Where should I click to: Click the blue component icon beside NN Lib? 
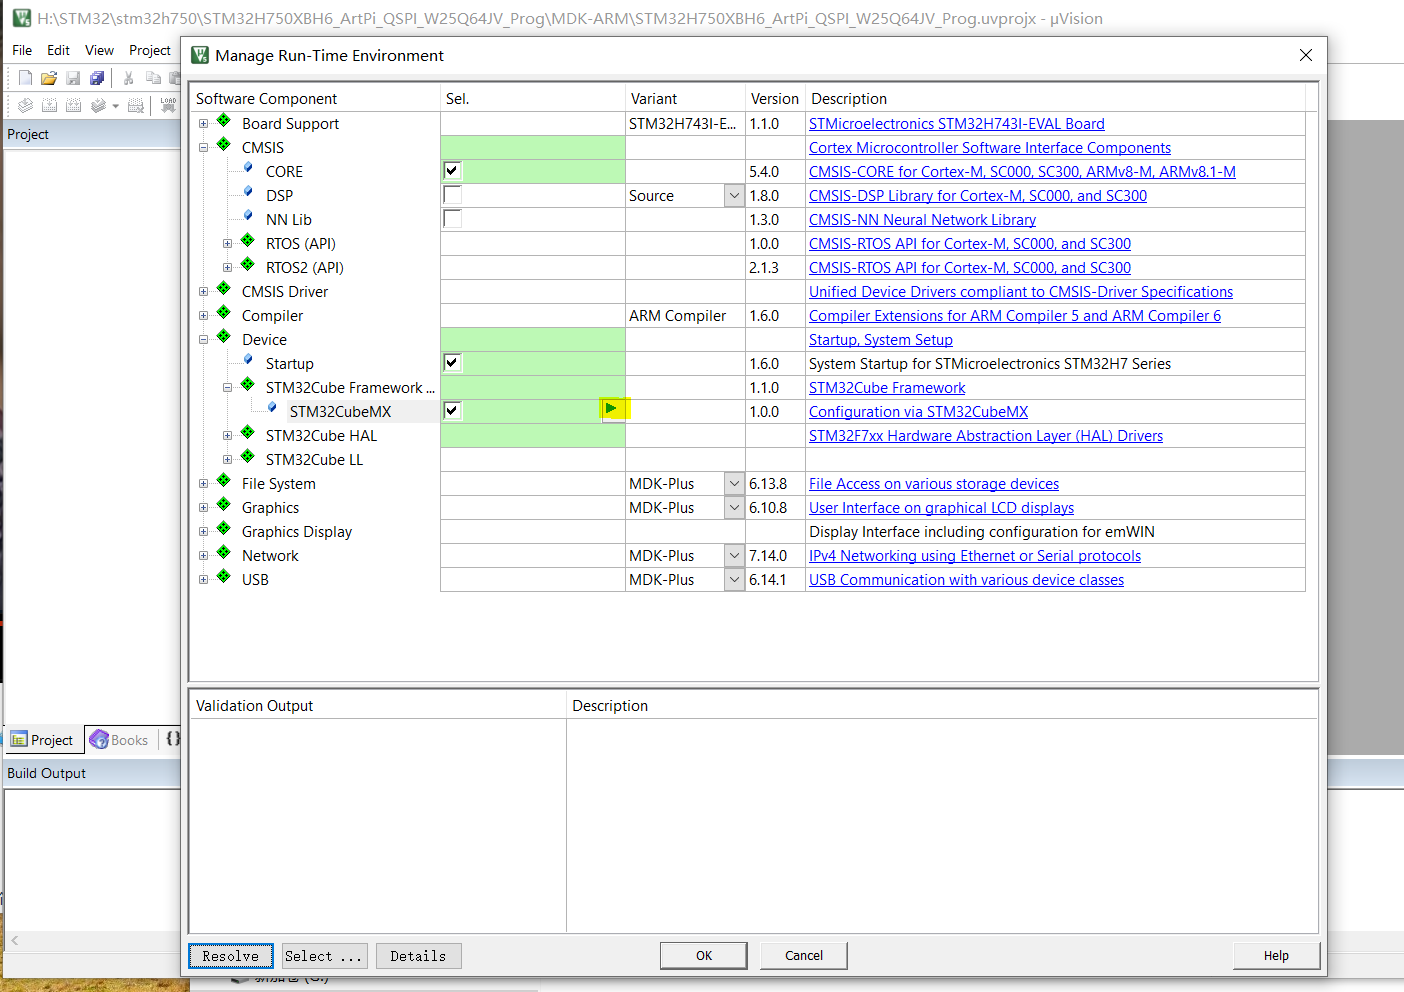point(248,216)
